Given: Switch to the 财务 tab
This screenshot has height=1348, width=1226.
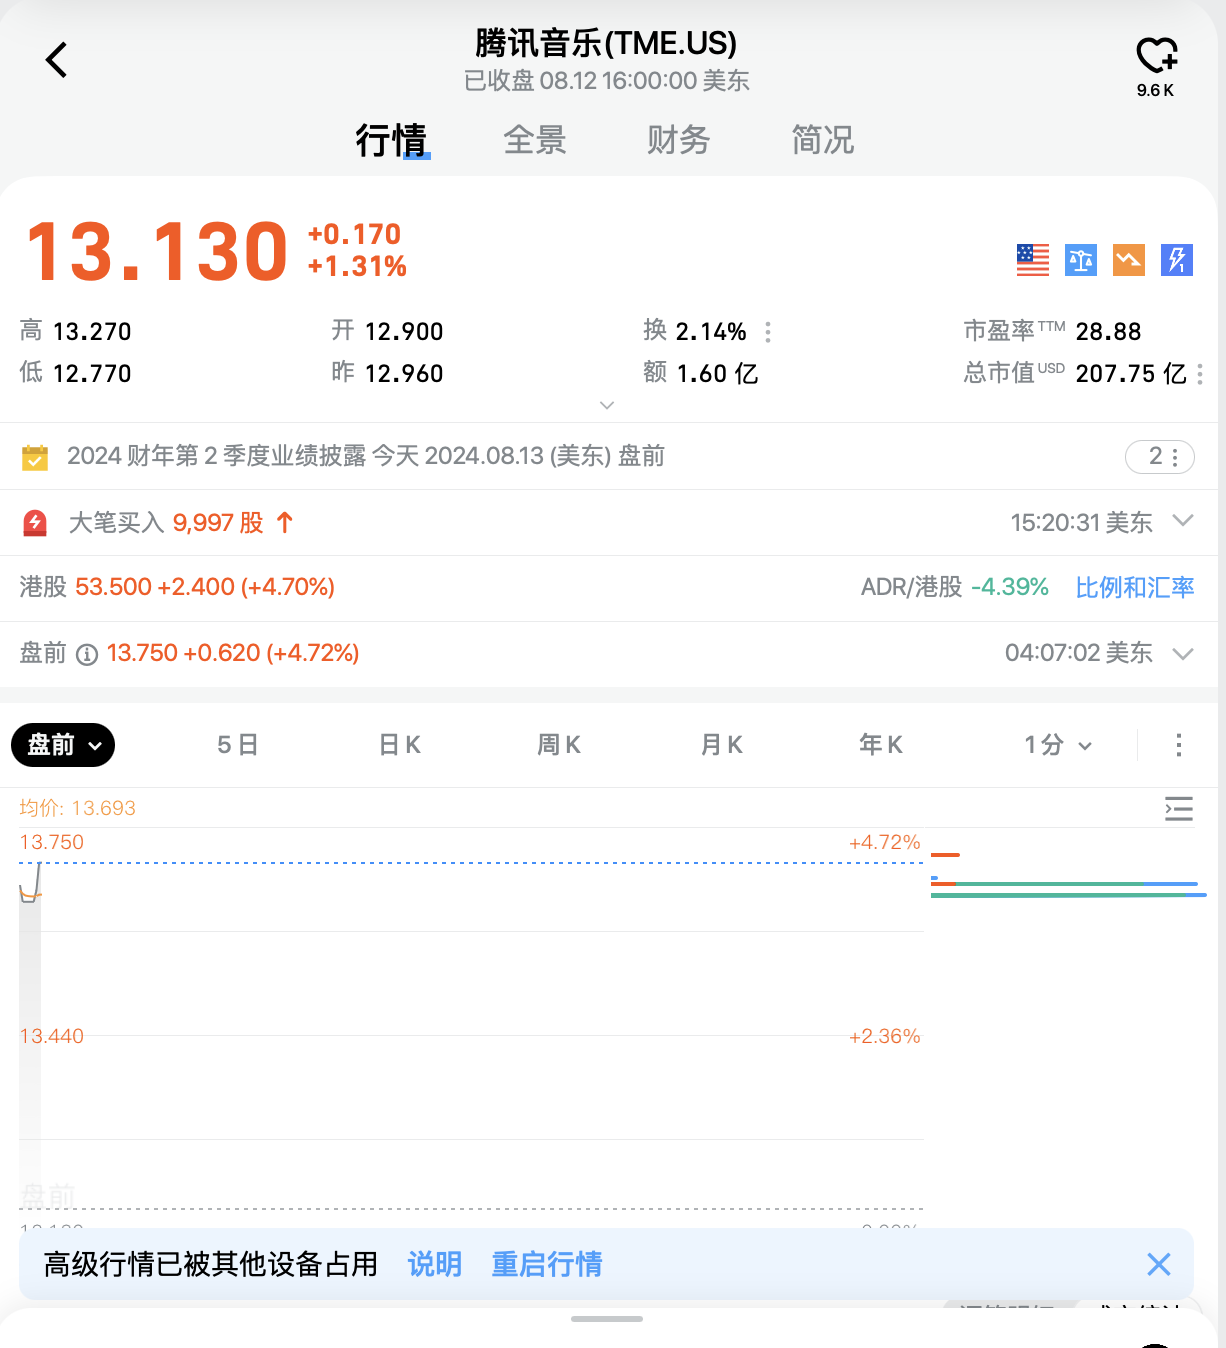Looking at the screenshot, I should (x=678, y=140).
